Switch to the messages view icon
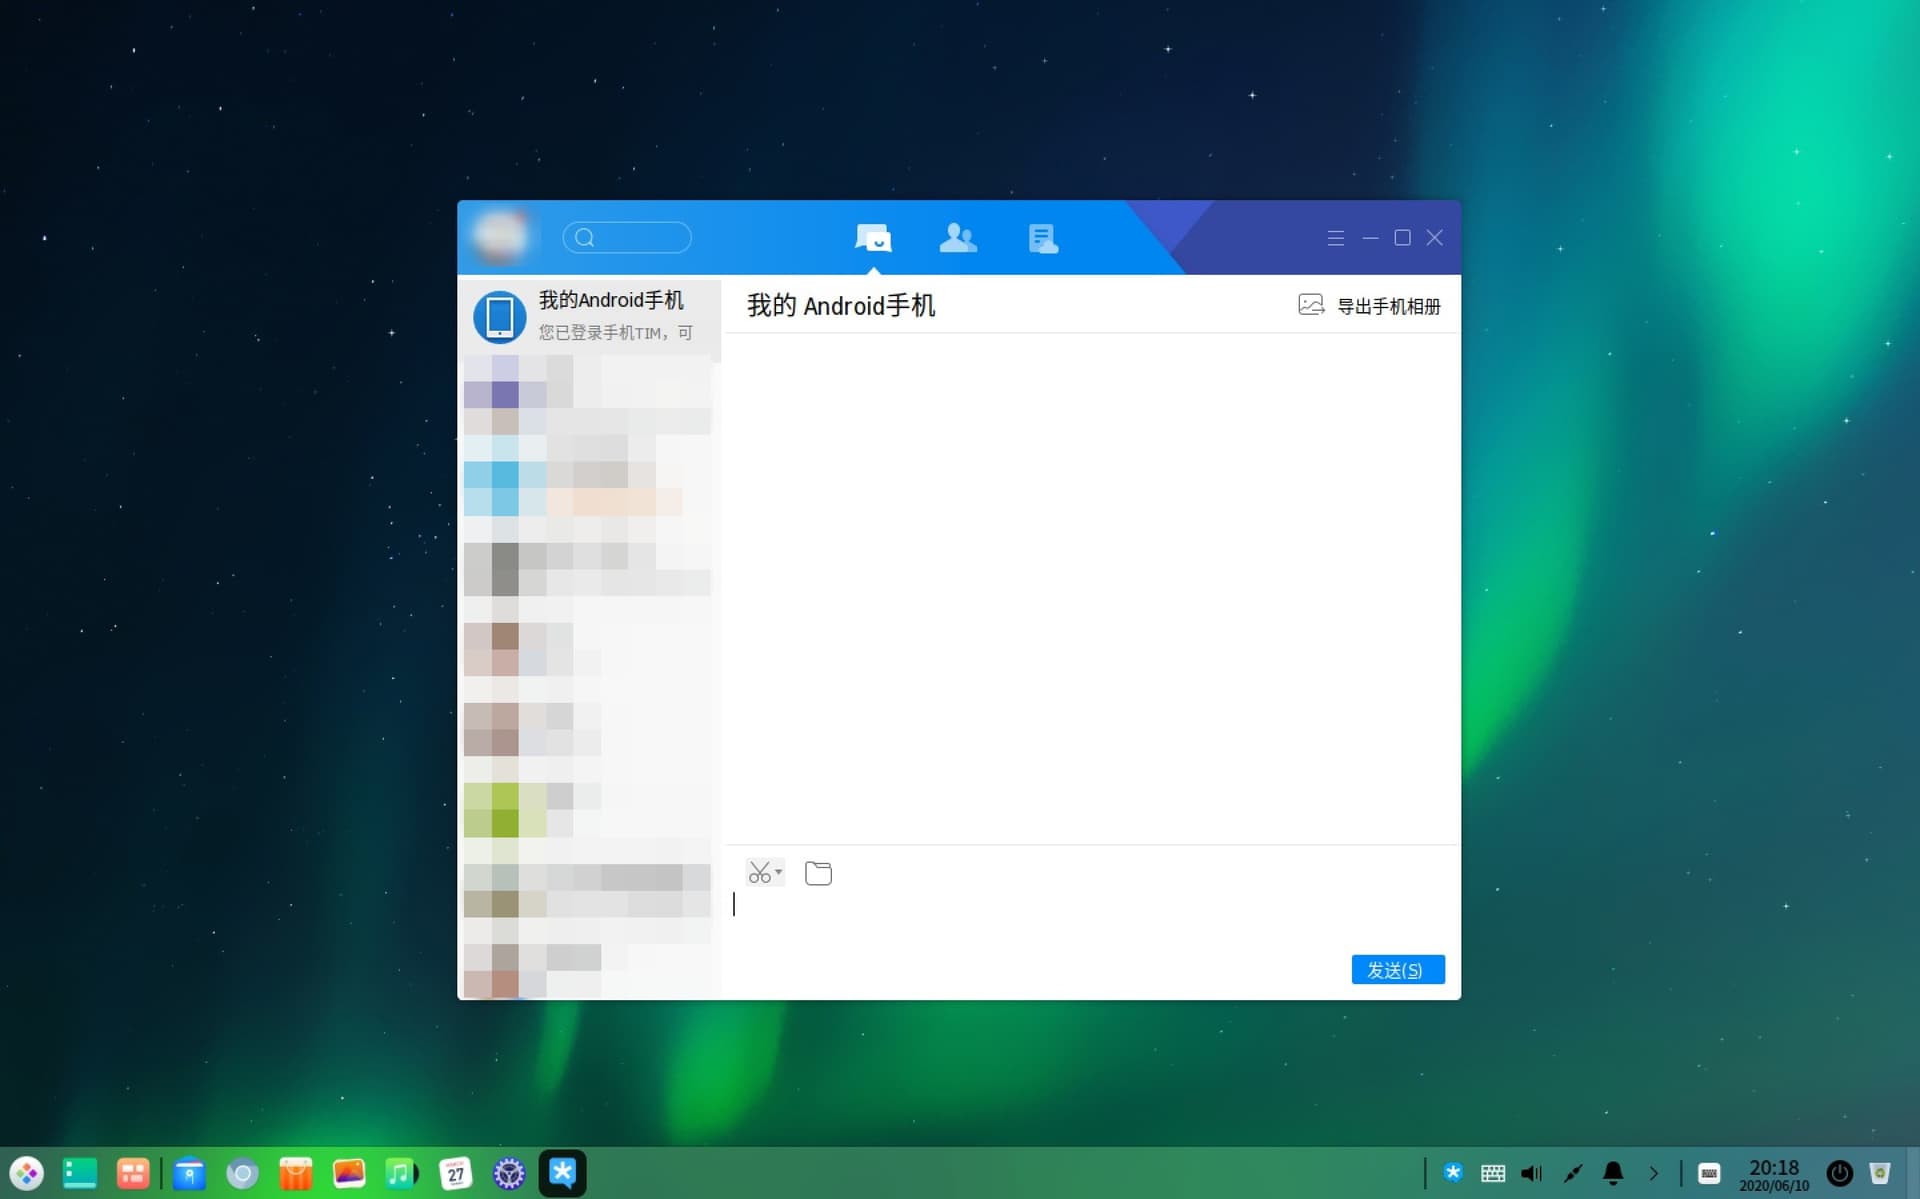This screenshot has height=1199, width=1920. point(873,237)
